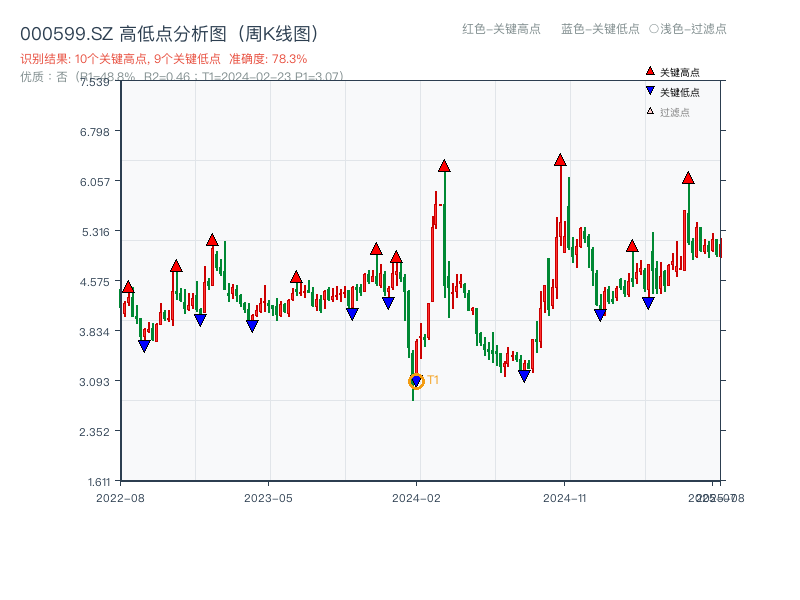Click the x-axis label 2024-02

coord(416,498)
